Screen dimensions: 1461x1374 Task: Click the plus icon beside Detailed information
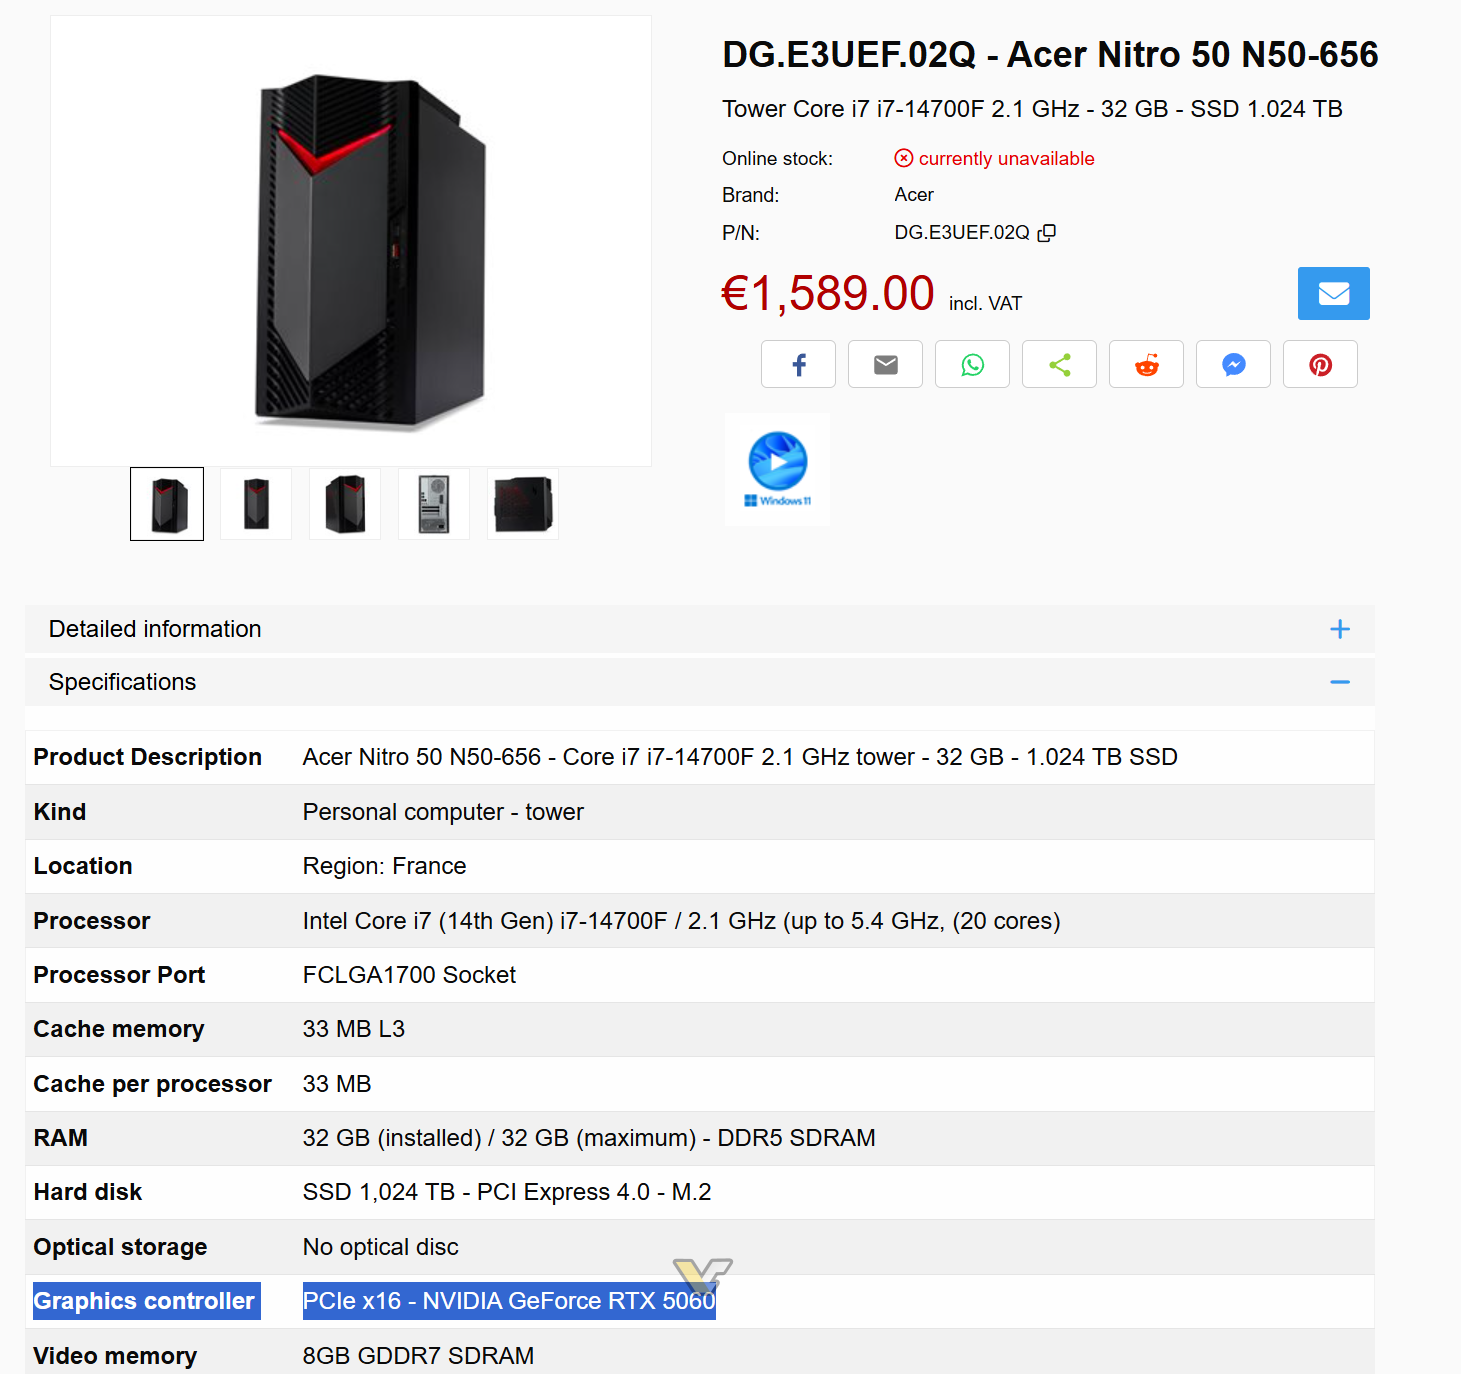click(x=1339, y=629)
